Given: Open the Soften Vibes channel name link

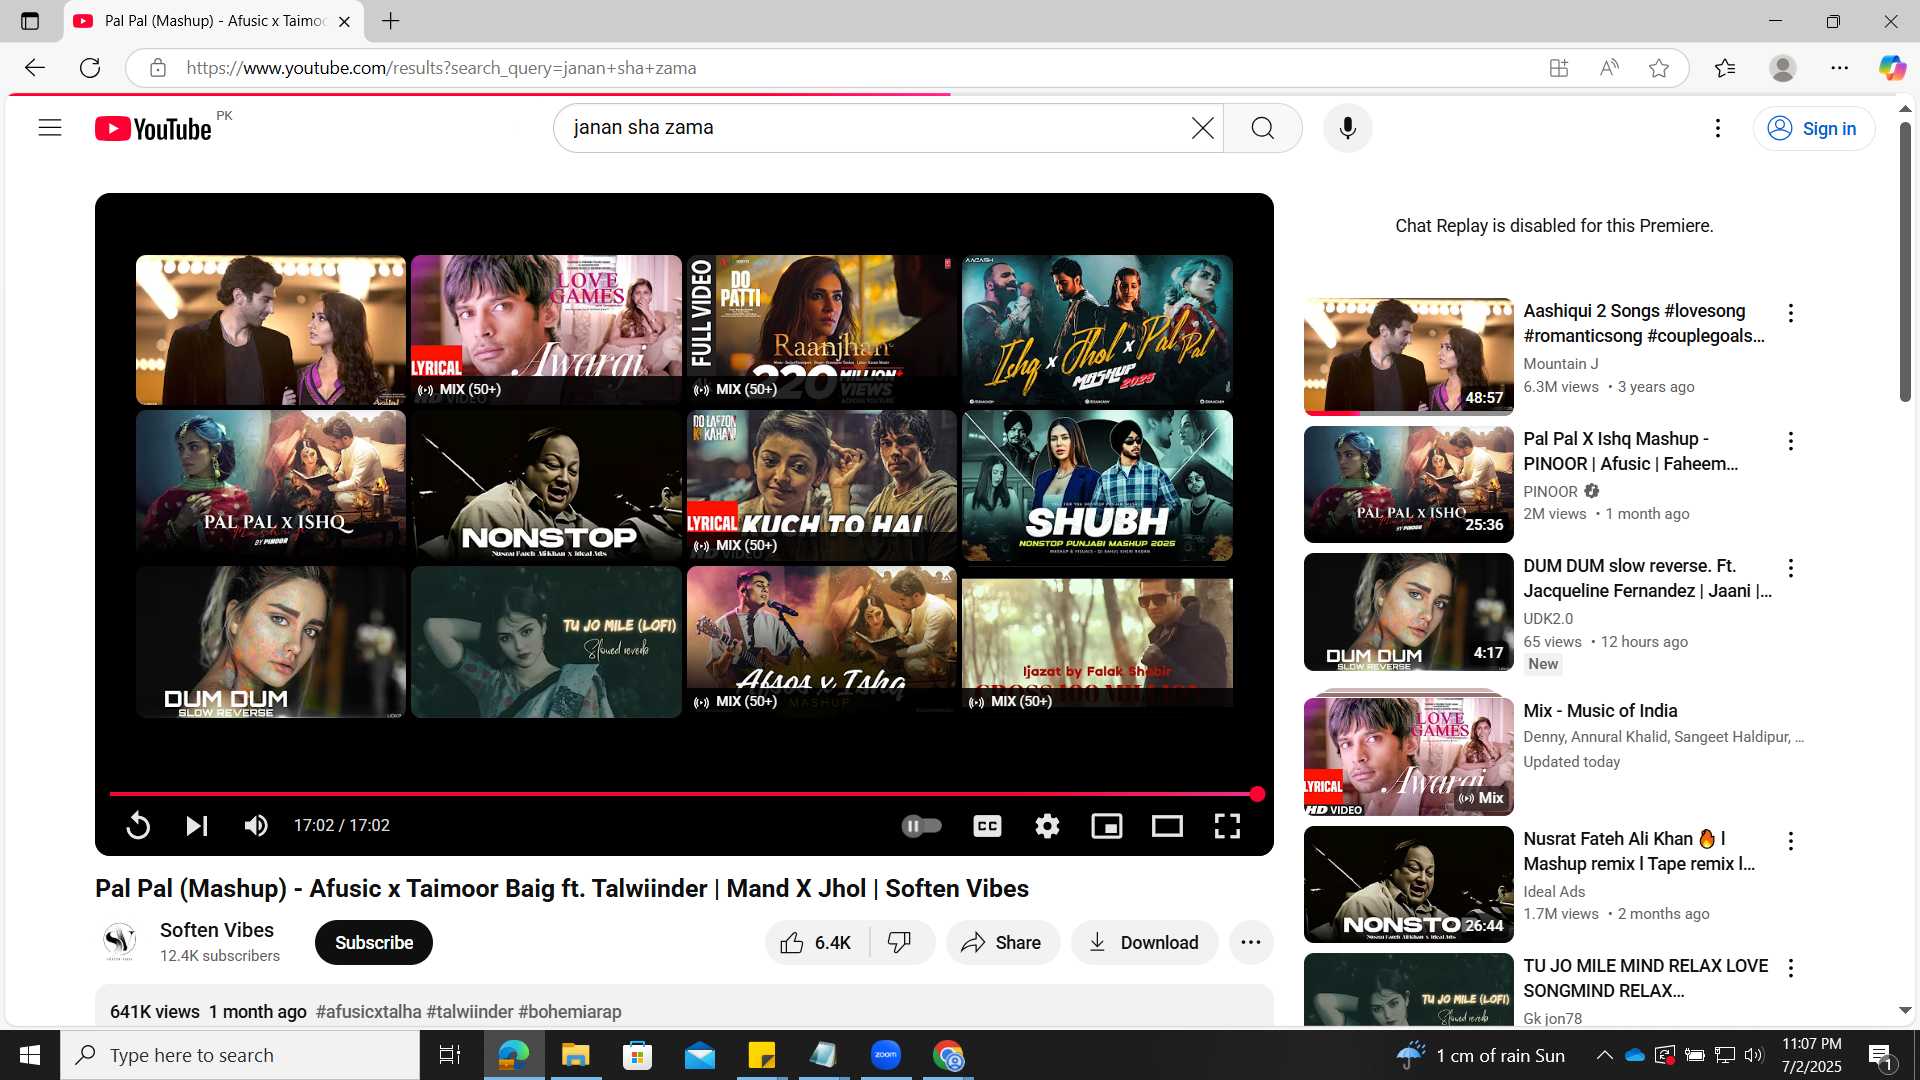Looking at the screenshot, I should [217, 930].
